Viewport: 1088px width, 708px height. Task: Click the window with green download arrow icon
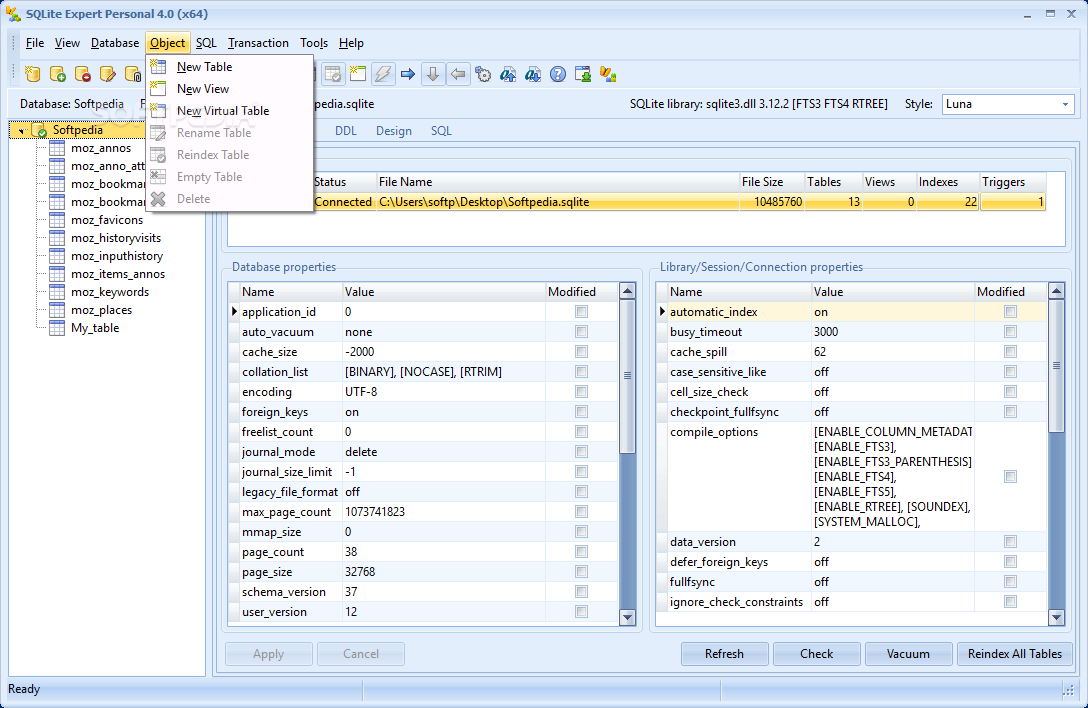583,74
